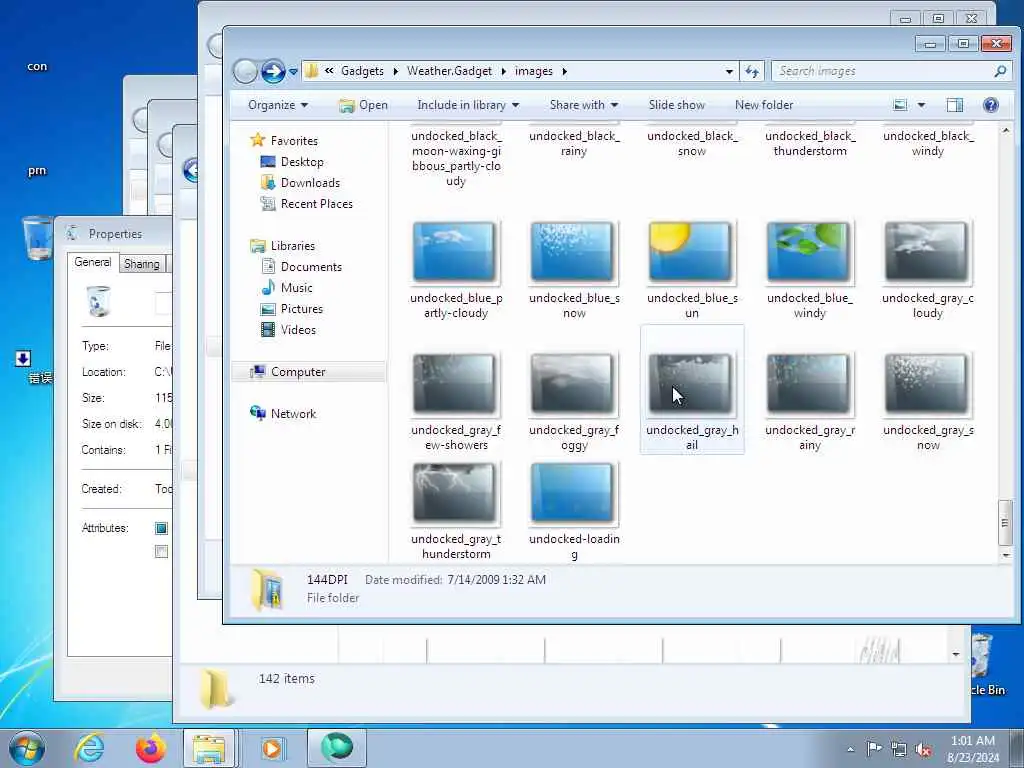Click the file list scroll down arrow
This screenshot has height=768, width=1024.
click(x=1006, y=555)
